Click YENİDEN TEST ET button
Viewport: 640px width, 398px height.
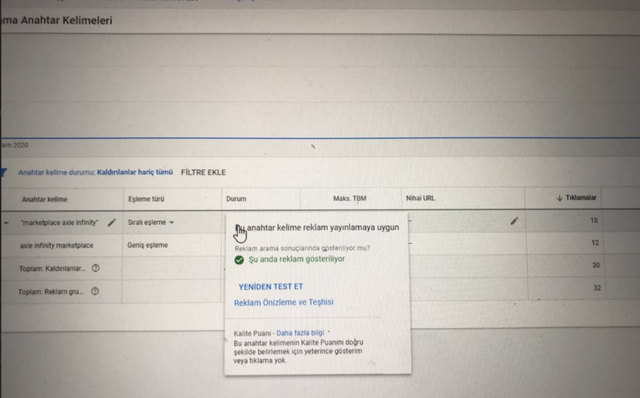pos(271,287)
